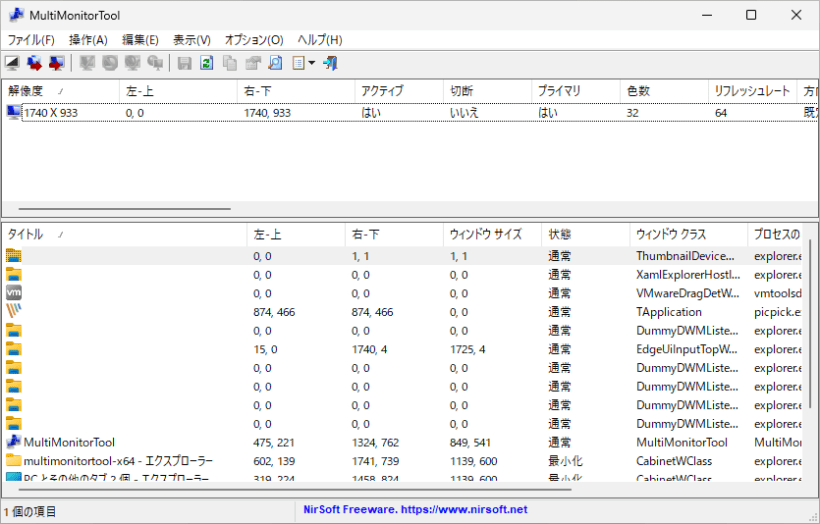Sort monitors by 色数 column header

[664, 91]
